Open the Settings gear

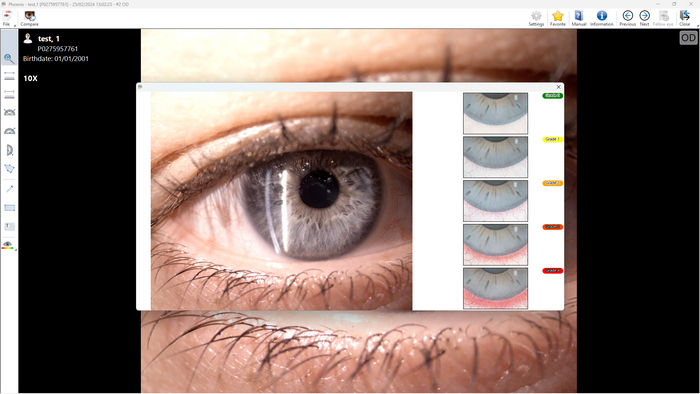(536, 18)
